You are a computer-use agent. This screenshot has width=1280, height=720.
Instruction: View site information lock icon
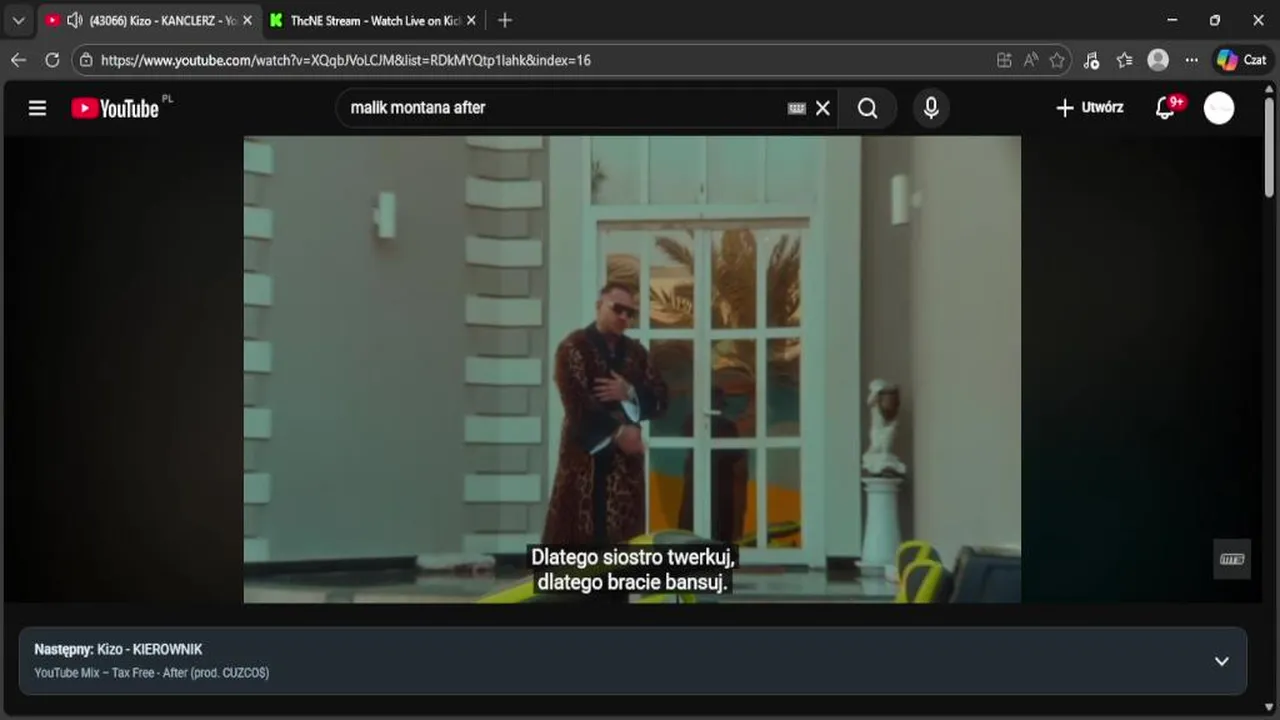(87, 60)
